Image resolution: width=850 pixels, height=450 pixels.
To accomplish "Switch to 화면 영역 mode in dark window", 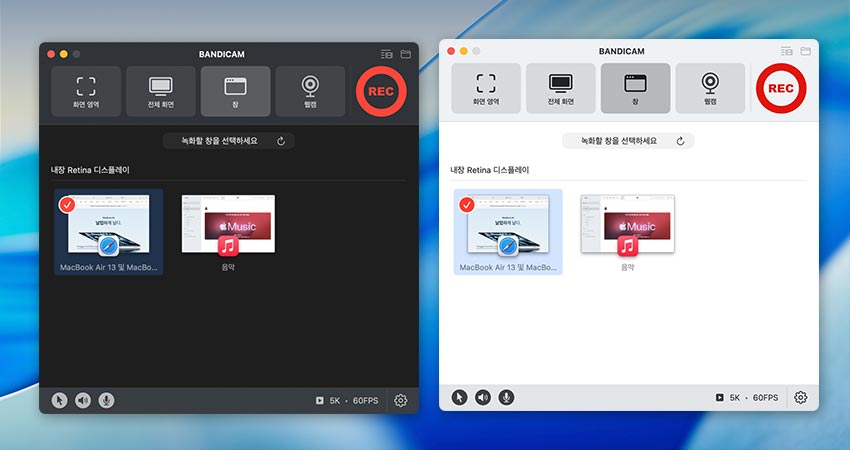I will (x=86, y=91).
